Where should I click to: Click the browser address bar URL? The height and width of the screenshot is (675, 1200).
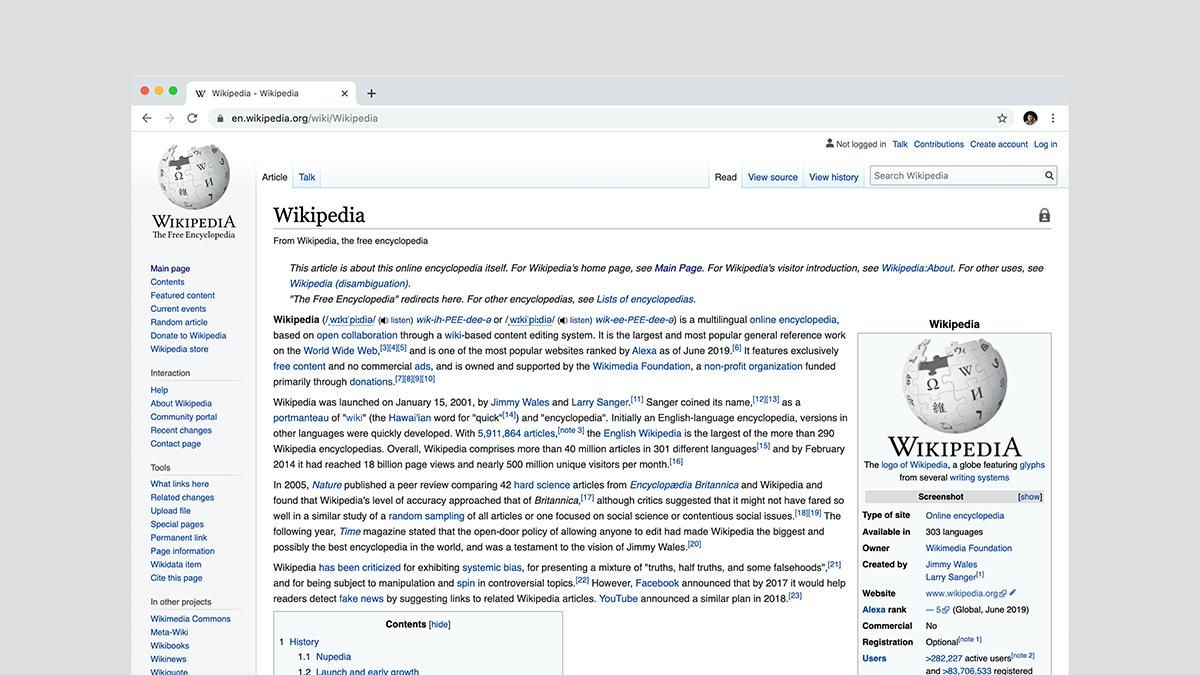click(x=305, y=118)
